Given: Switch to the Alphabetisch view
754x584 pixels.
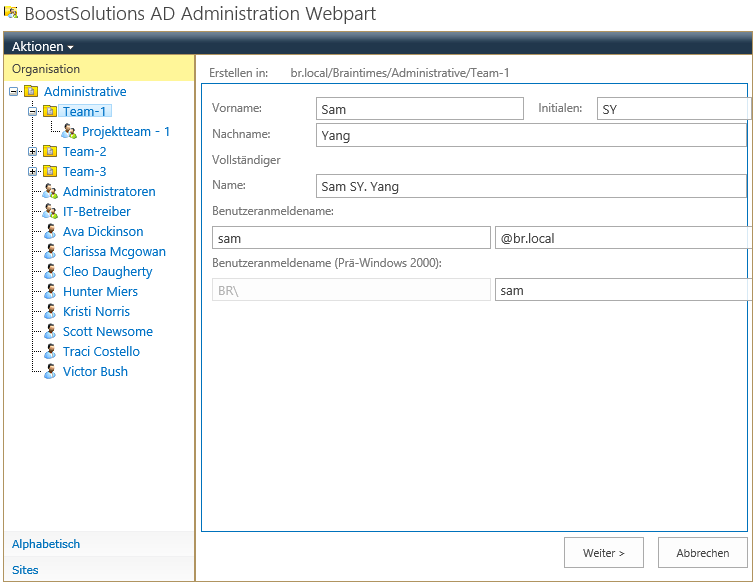Looking at the screenshot, I should tap(46, 544).
